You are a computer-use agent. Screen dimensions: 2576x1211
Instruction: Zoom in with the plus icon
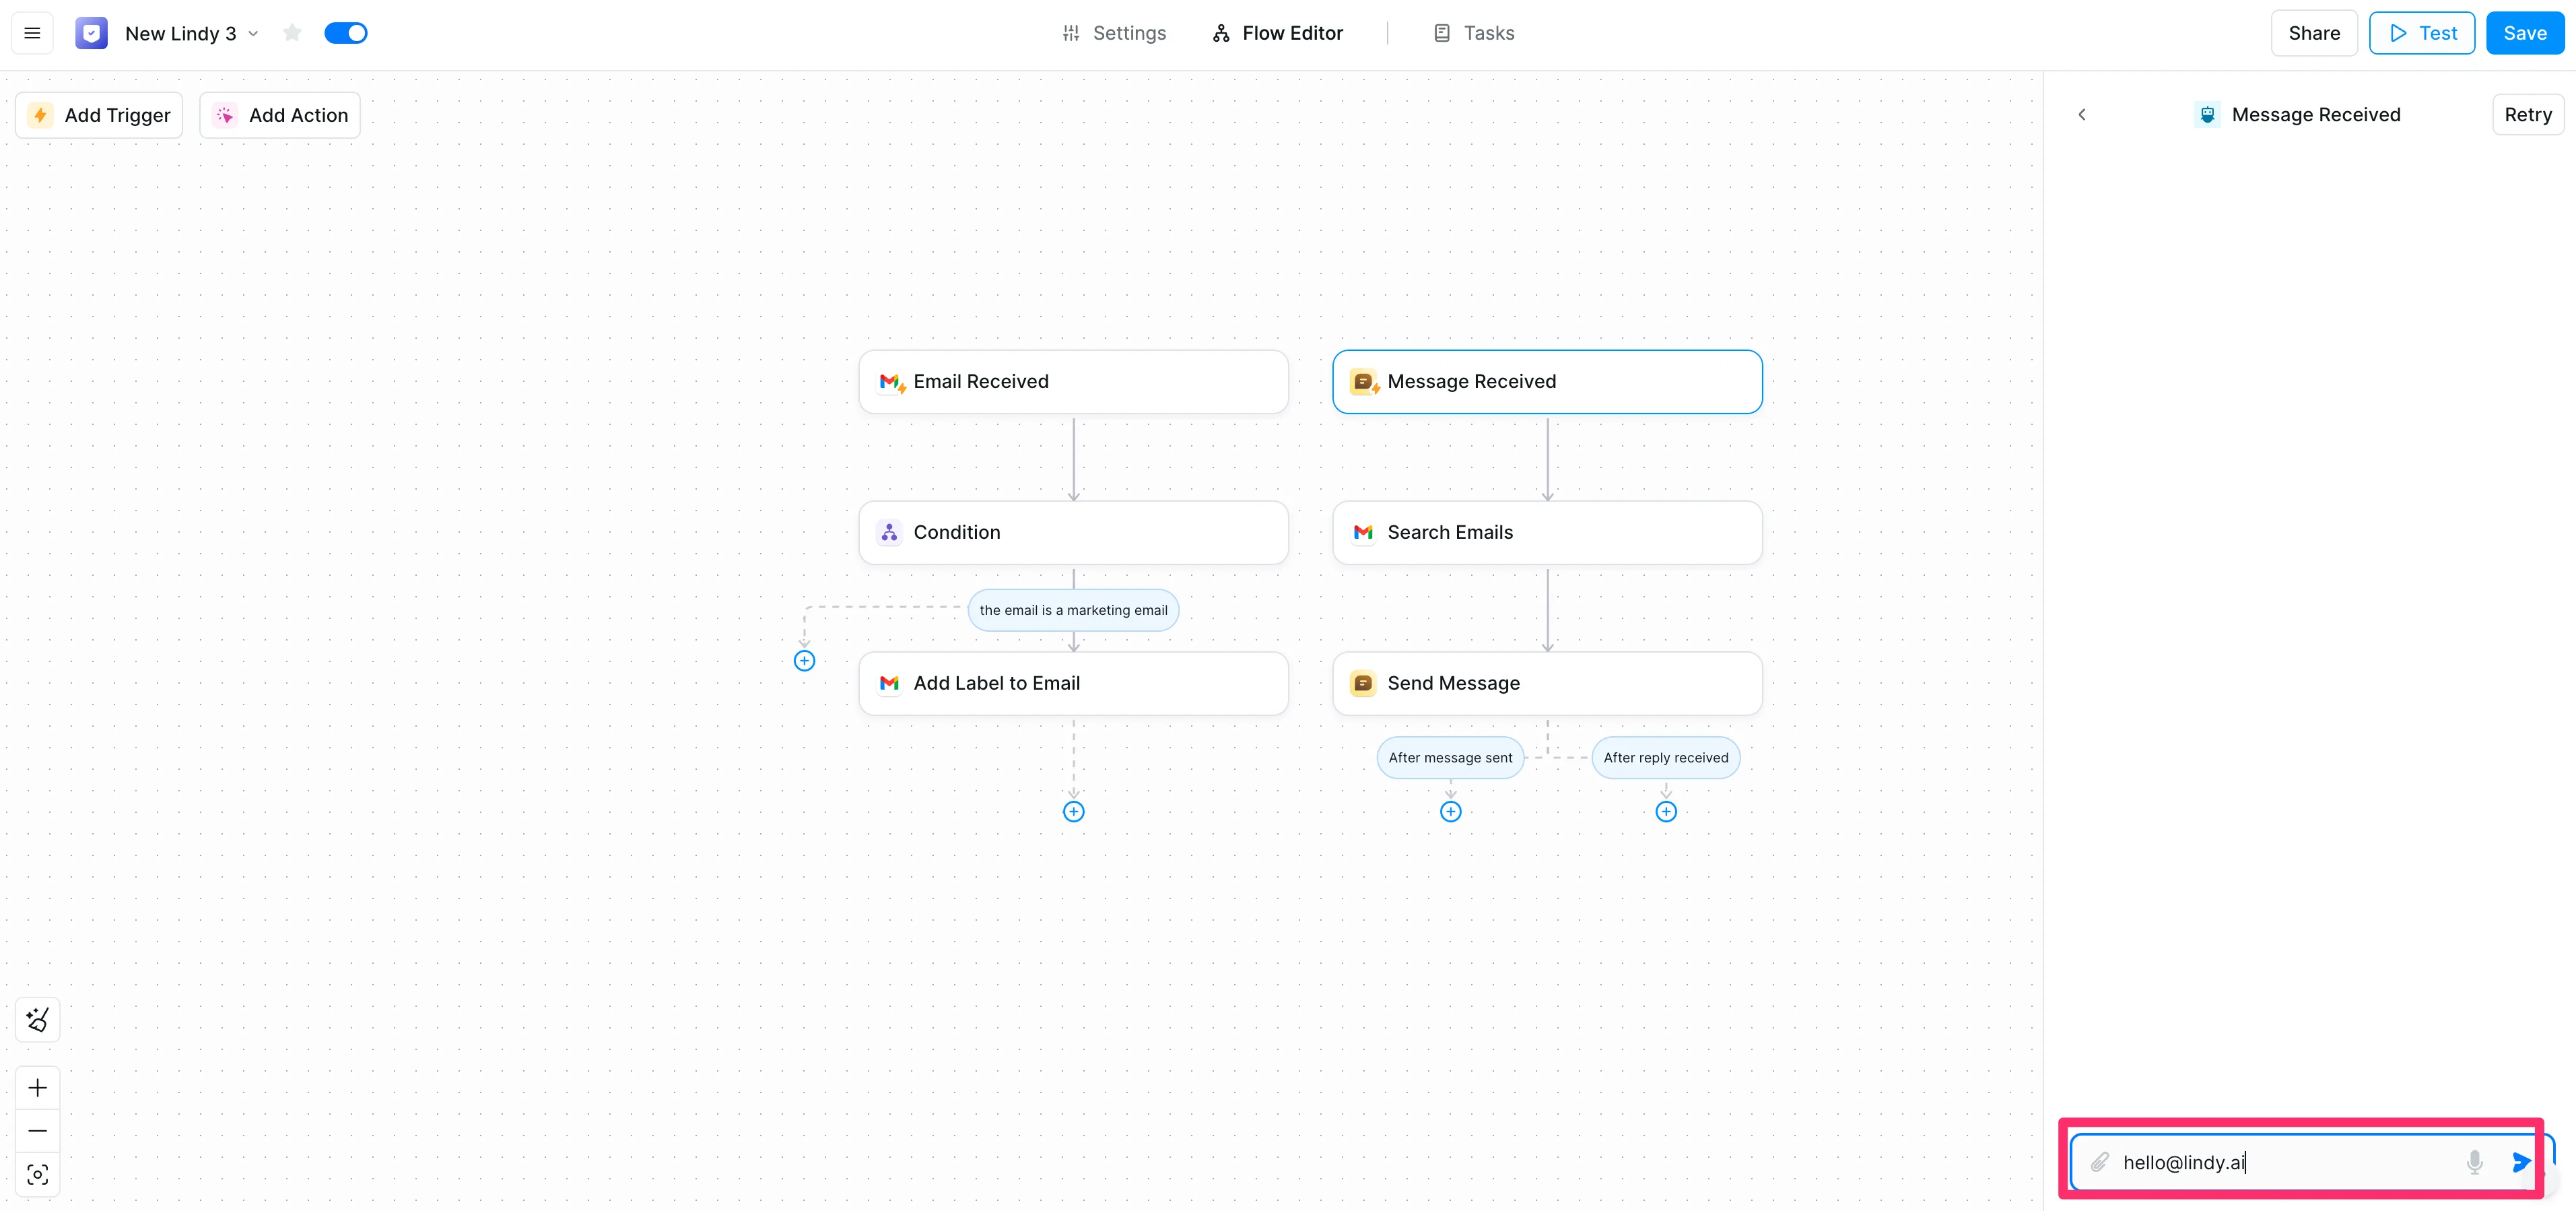click(38, 1087)
